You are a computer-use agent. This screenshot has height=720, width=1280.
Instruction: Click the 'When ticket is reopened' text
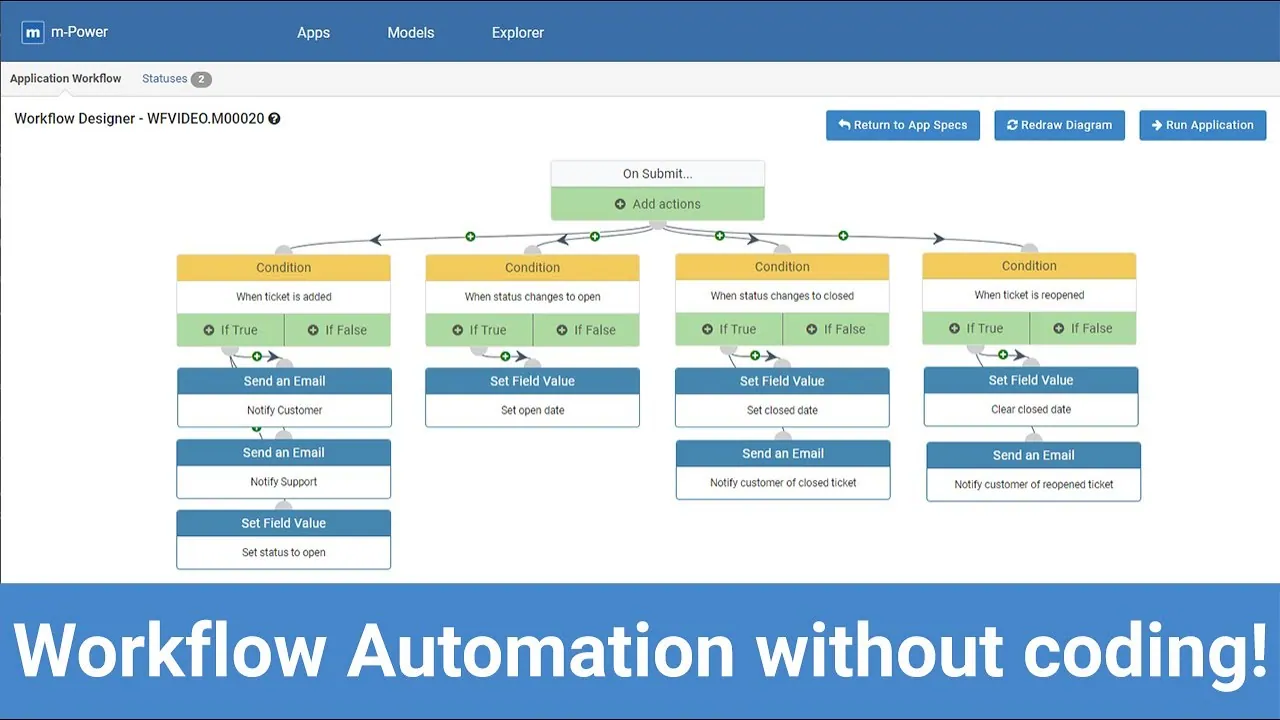(x=1029, y=295)
